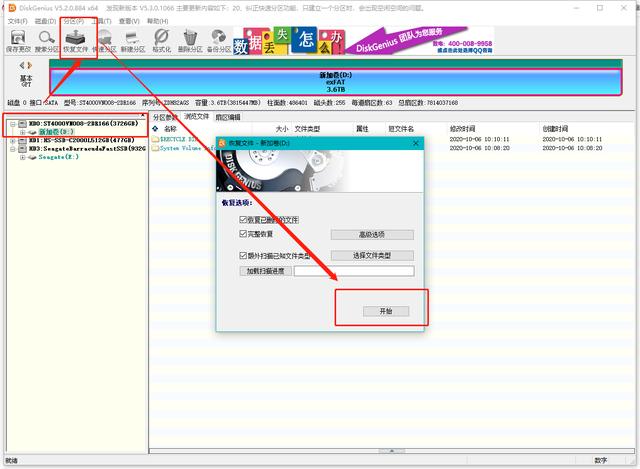Screen dimensions: 640x469
Task: Toggle the 完整恢复 checkbox
Action: [x=243, y=234]
